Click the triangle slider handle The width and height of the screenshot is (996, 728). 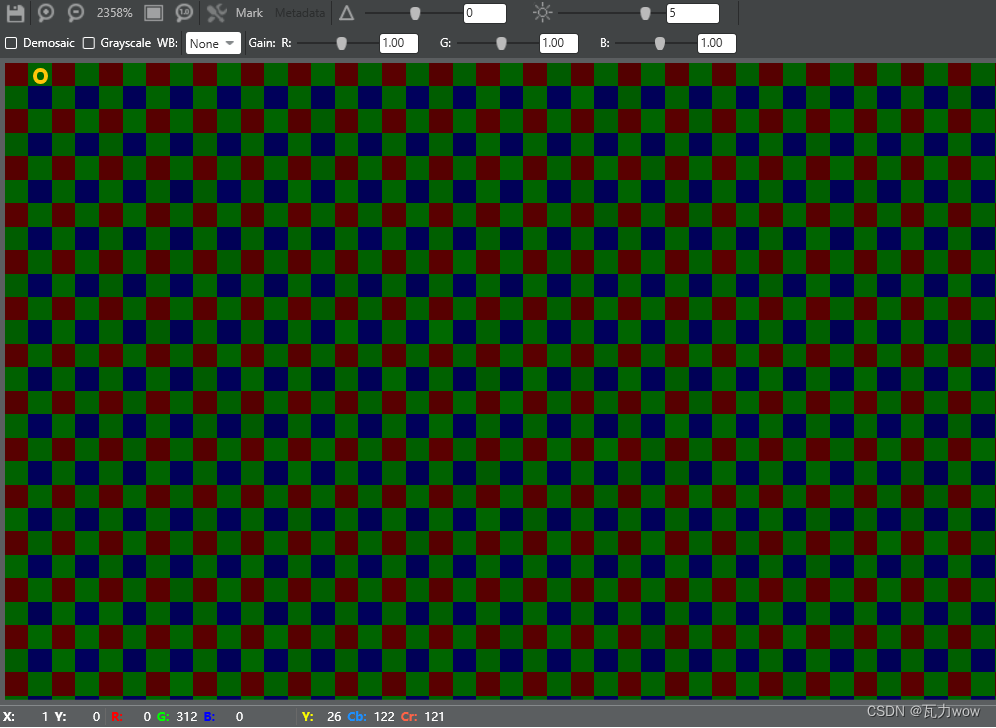[x=415, y=13]
